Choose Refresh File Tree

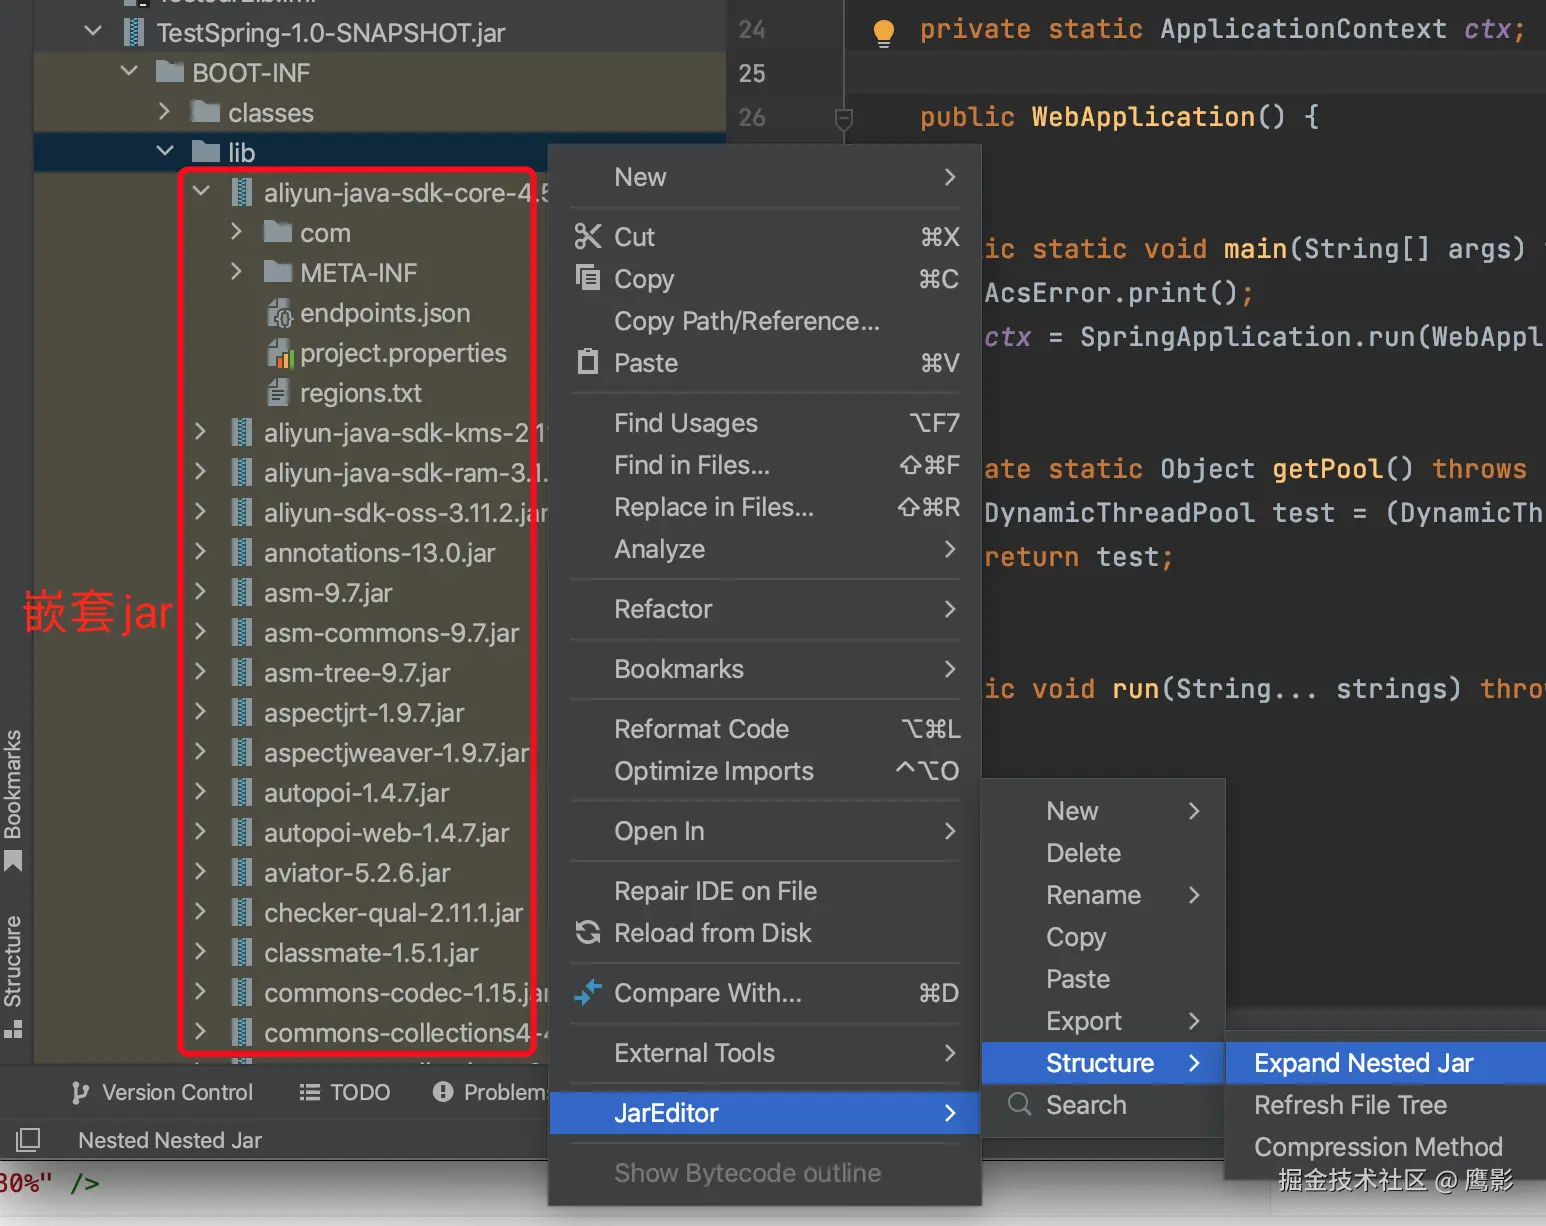click(x=1385, y=1105)
